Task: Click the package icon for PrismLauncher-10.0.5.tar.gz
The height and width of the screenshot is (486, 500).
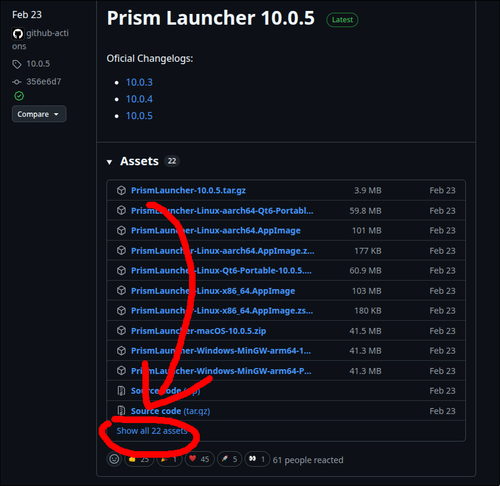Action: [x=121, y=190]
